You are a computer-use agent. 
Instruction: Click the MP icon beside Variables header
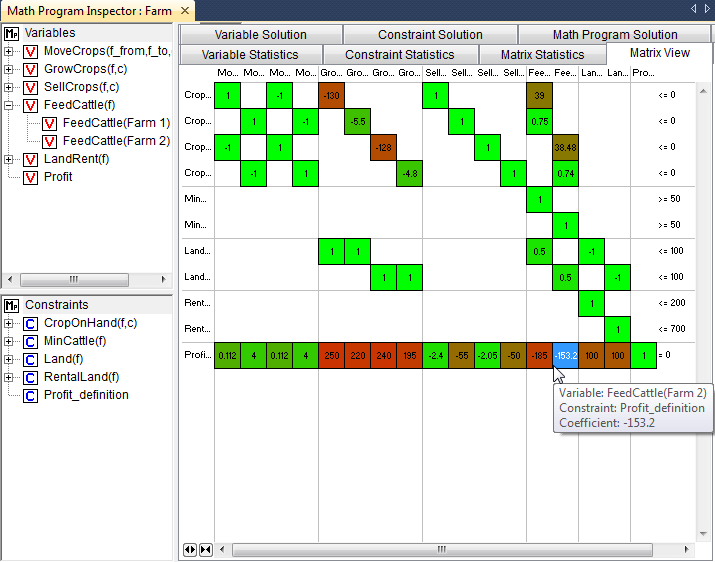click(x=11, y=33)
